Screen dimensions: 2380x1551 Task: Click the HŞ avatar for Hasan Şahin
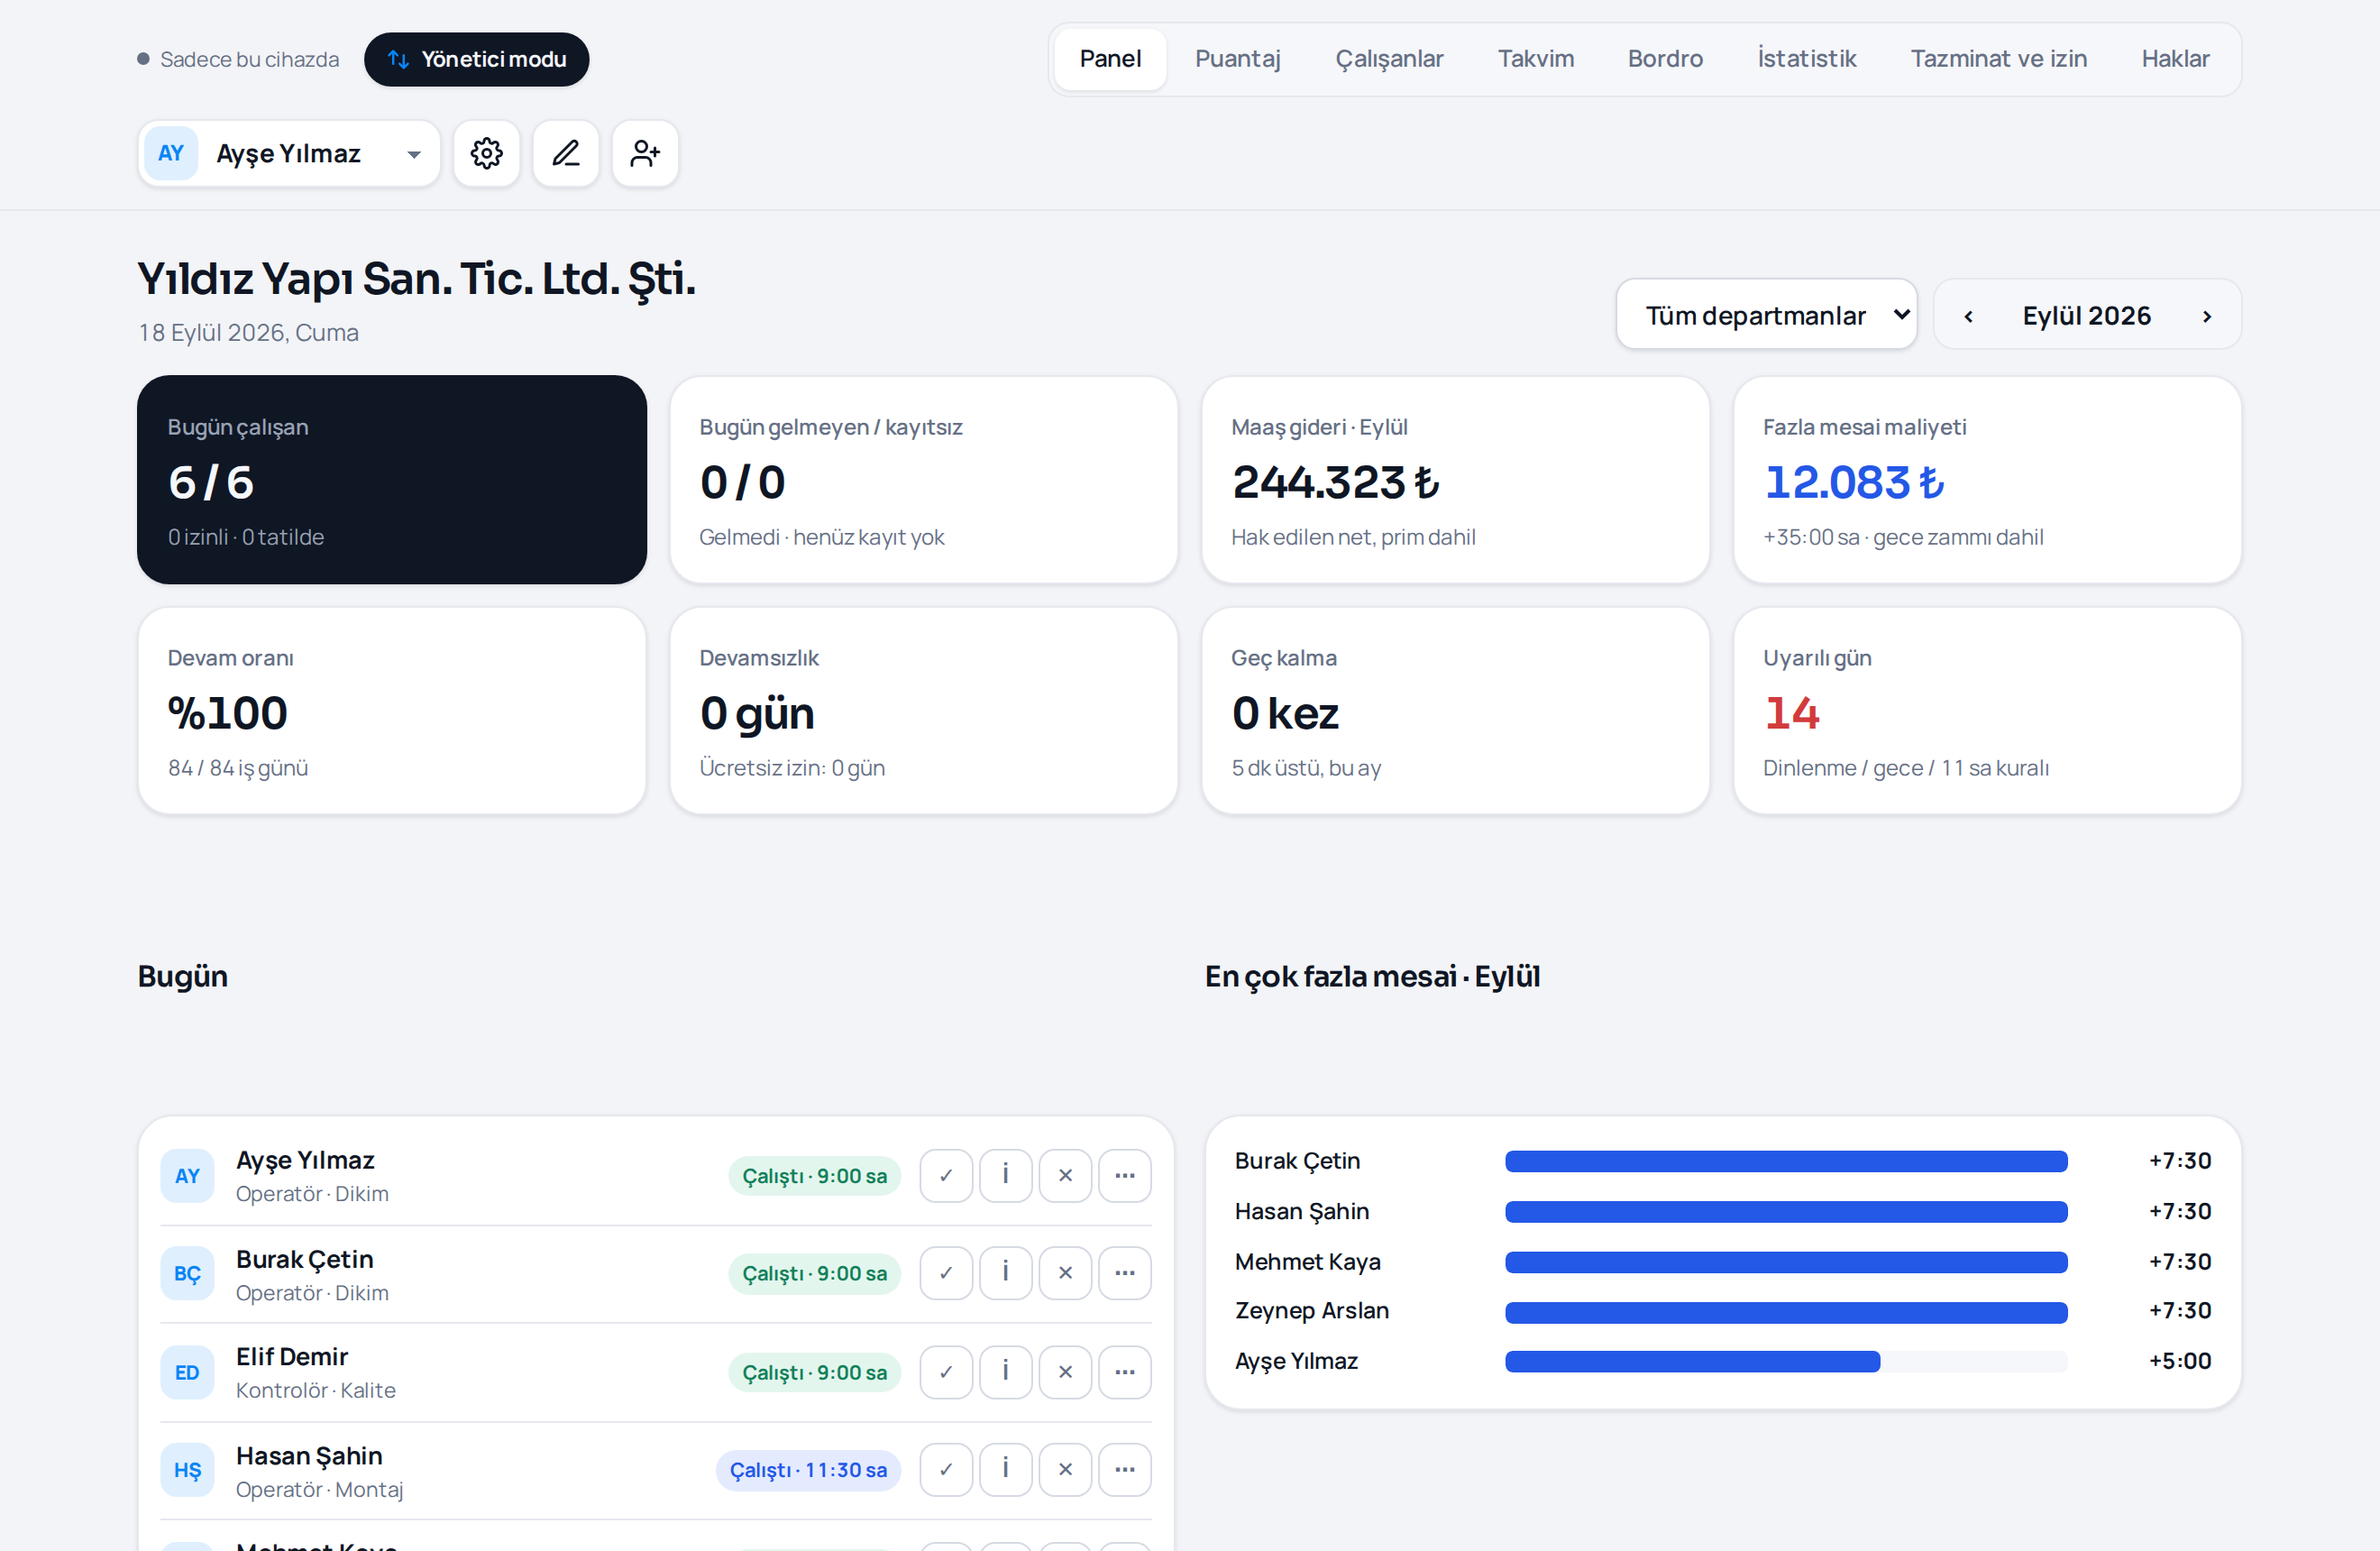(187, 1470)
